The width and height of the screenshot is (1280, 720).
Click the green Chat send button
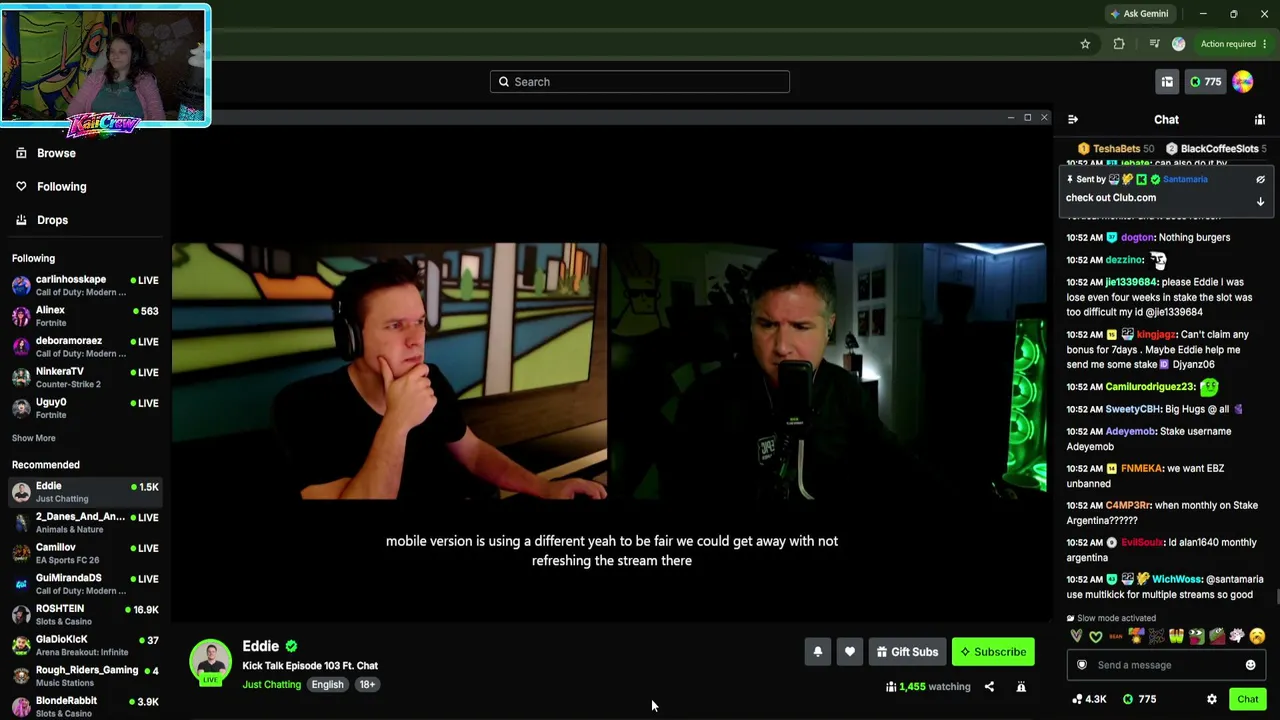[1248, 699]
